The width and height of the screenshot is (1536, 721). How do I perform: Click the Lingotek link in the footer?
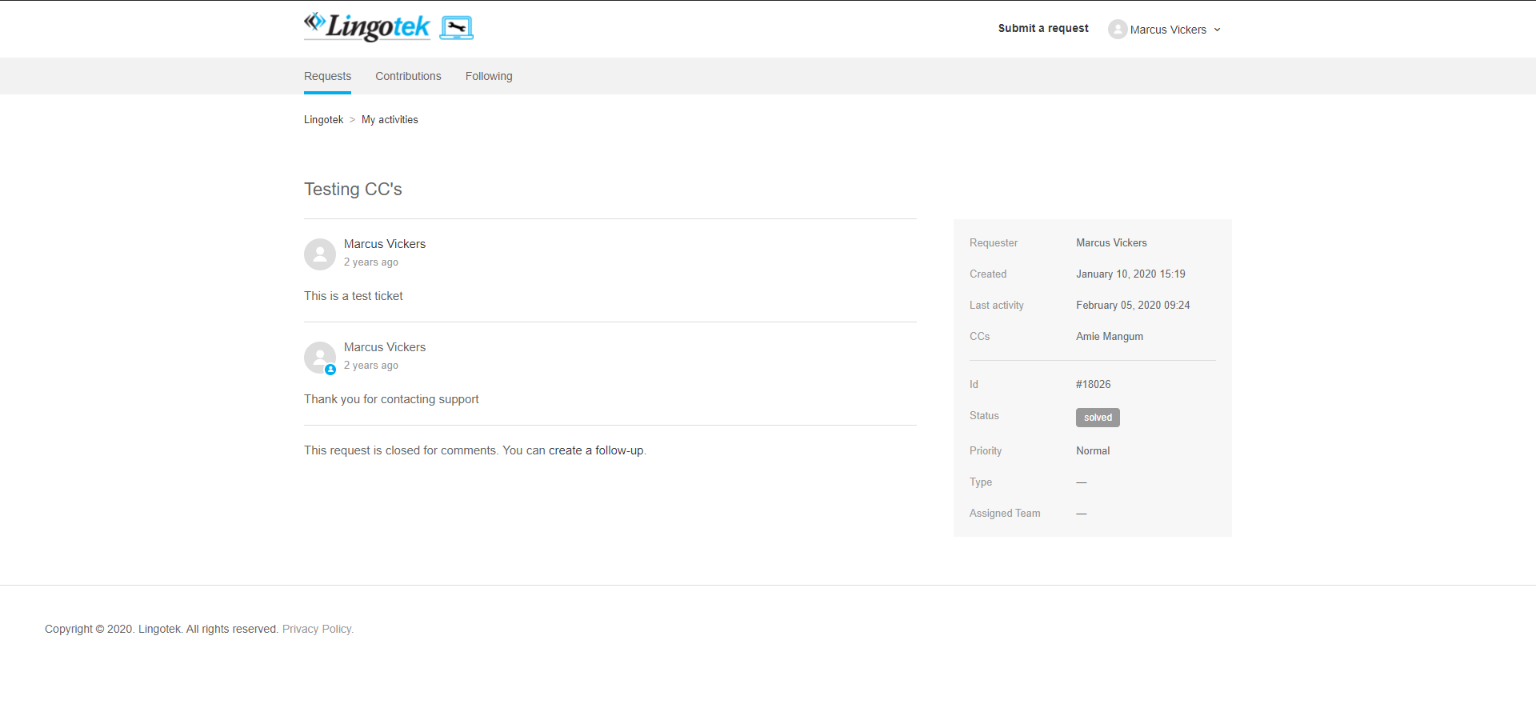[x=159, y=629]
